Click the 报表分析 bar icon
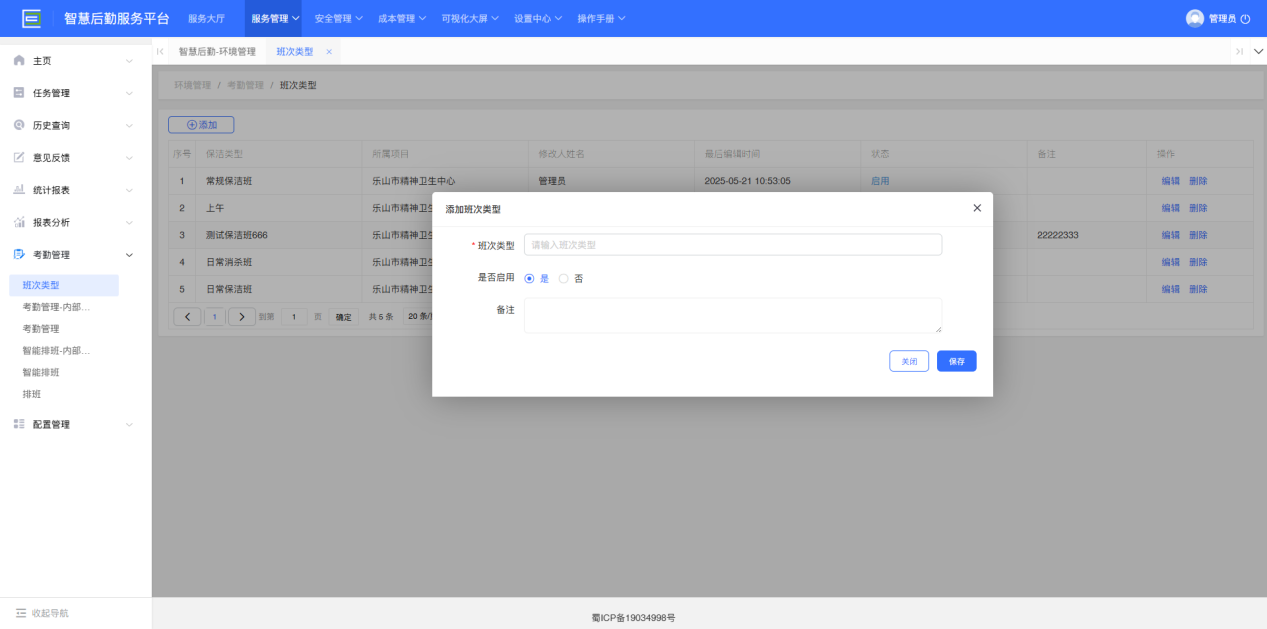Screen dimensions: 1267x629 (x=19, y=222)
